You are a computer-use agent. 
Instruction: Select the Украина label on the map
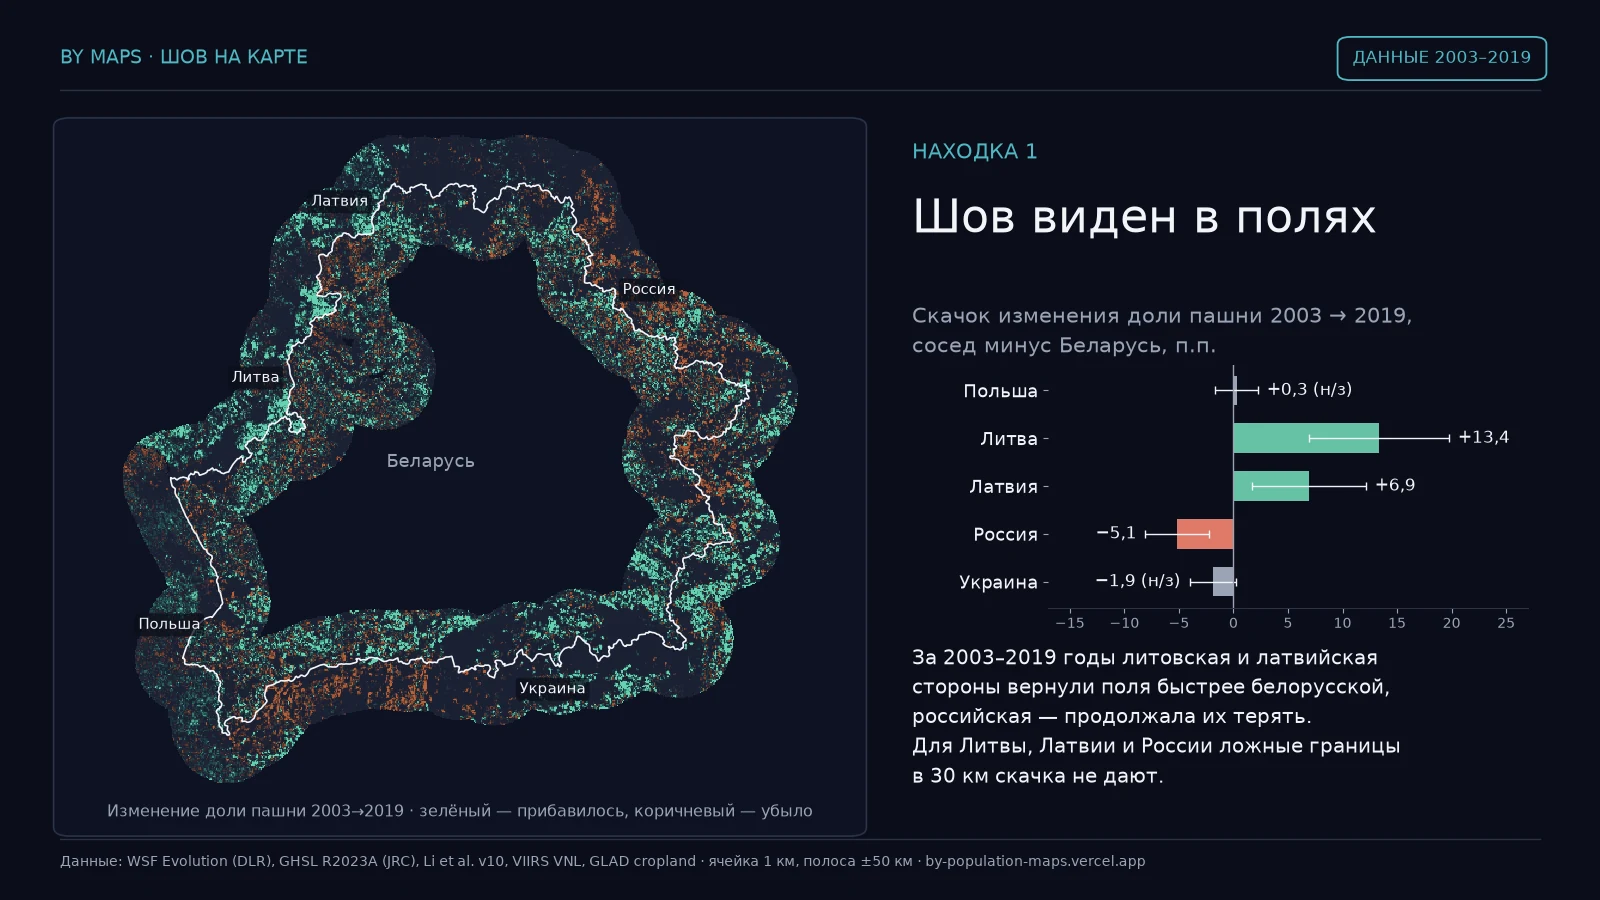[552, 688]
